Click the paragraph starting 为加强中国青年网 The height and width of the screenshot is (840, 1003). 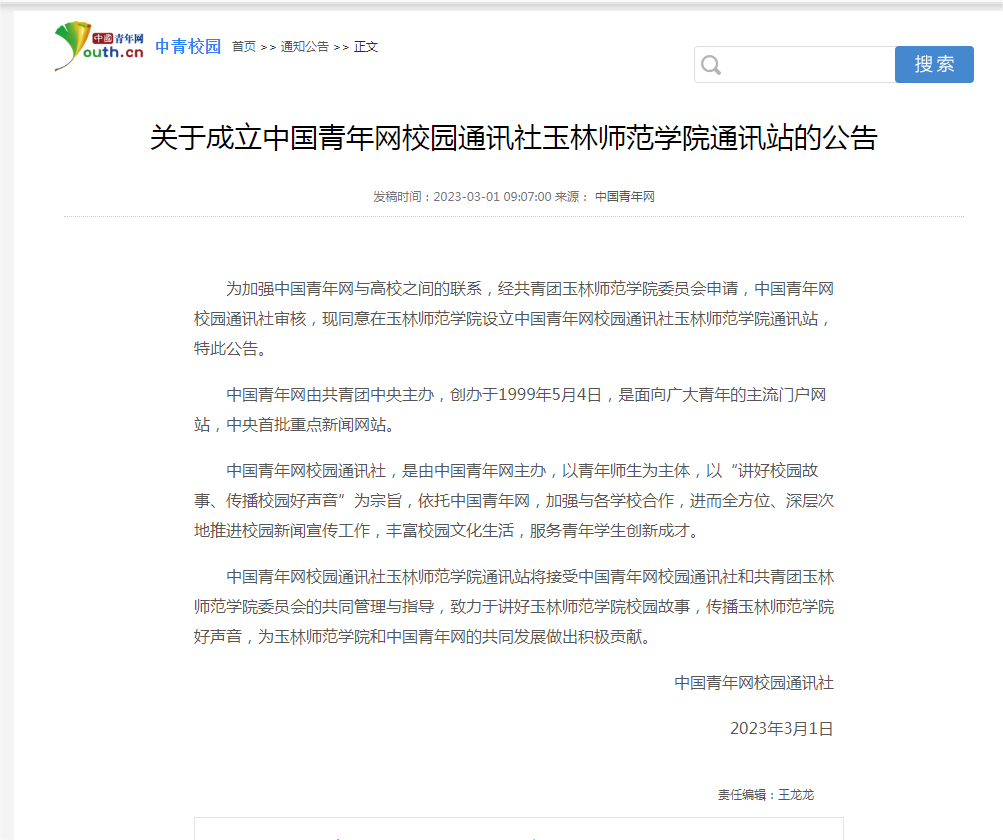point(513,319)
